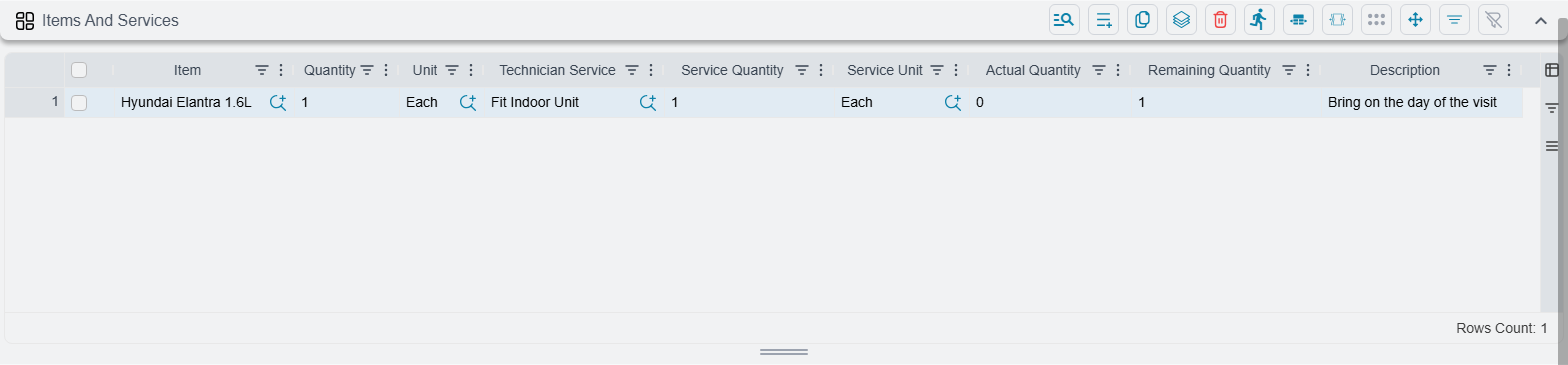
Task: Open the columns side panel icon
Action: pos(1552,70)
